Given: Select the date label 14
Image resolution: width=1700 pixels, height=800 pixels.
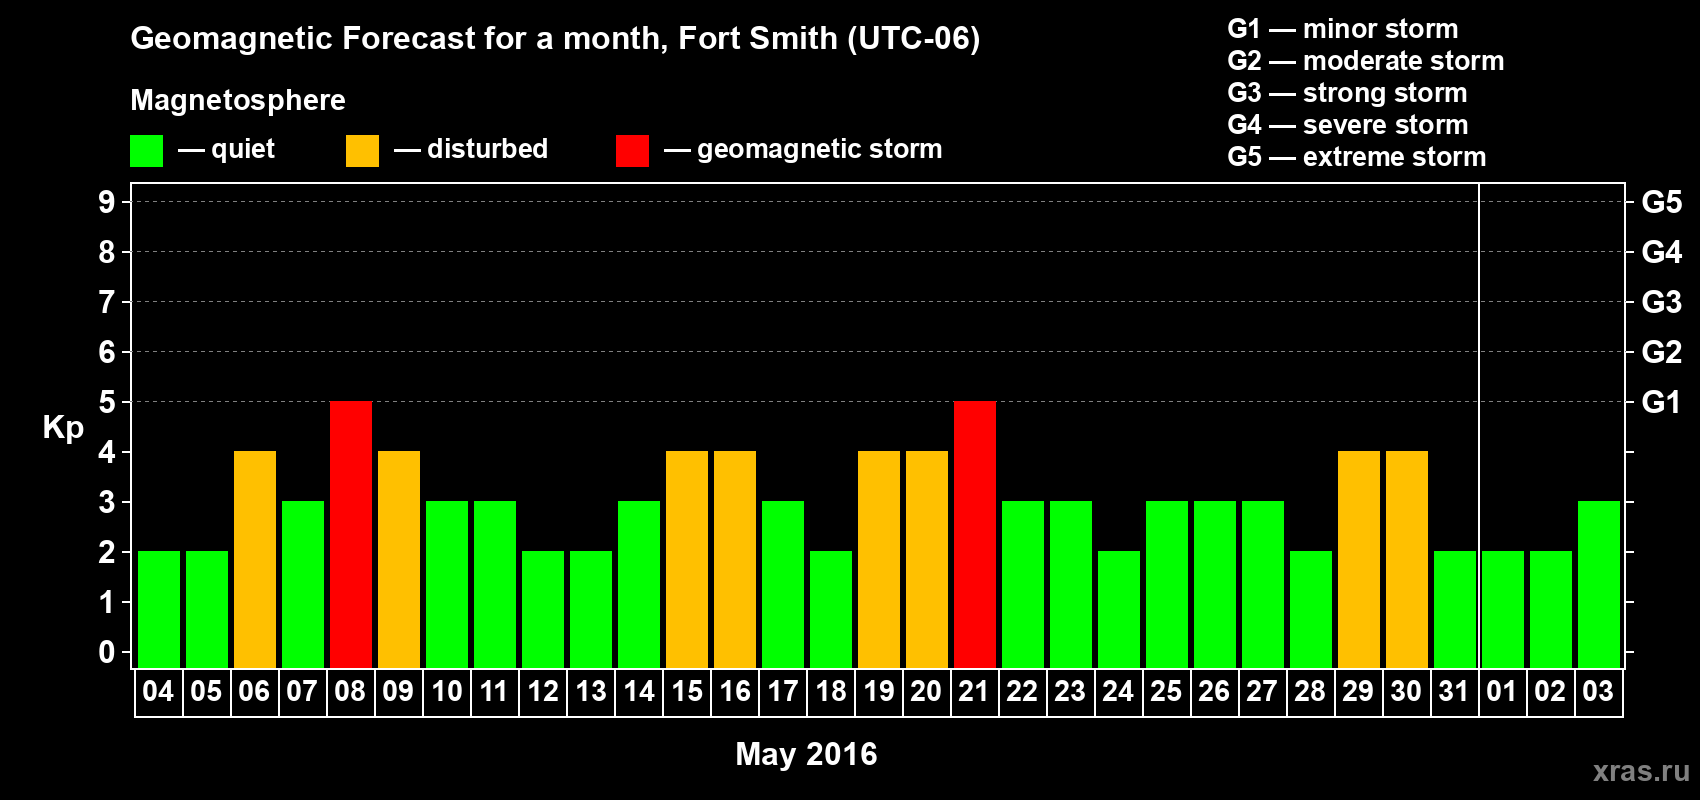Looking at the screenshot, I should coord(638,692).
